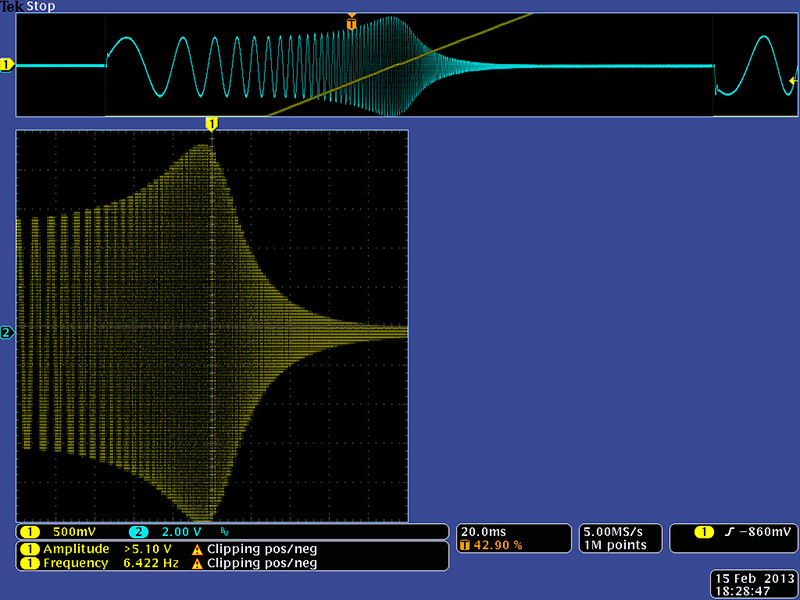This screenshot has height=600, width=800.
Task: Click the warning icon on the Frequency row
Action: tap(197, 563)
